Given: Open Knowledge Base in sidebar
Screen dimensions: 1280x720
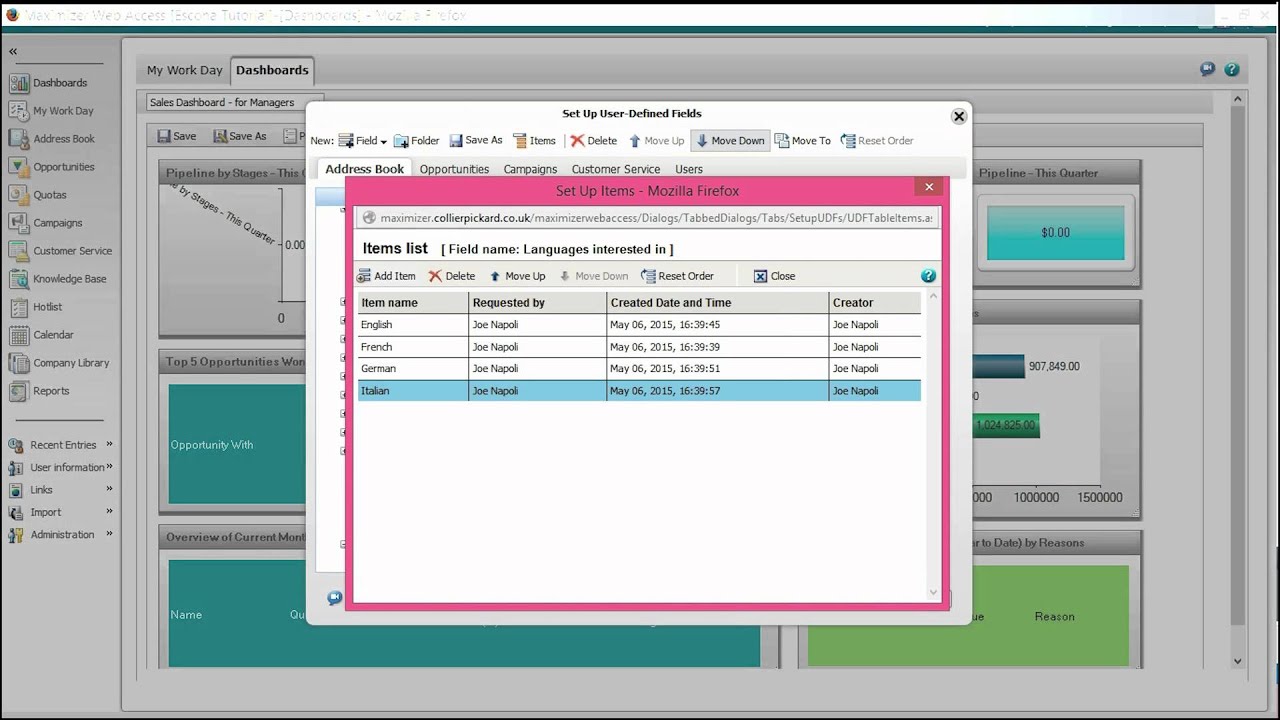Looking at the screenshot, I should 58,279.
